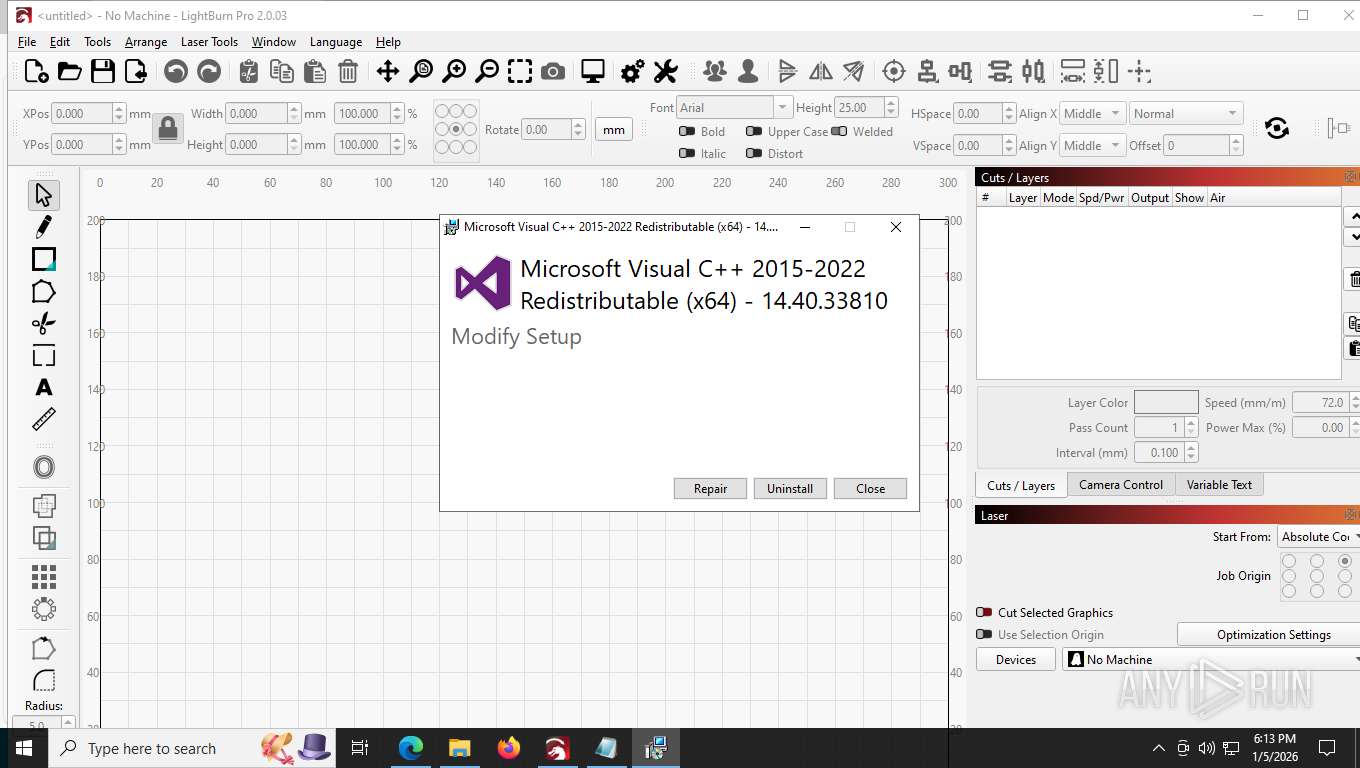Switch to the Variable Text tab

(x=1219, y=484)
